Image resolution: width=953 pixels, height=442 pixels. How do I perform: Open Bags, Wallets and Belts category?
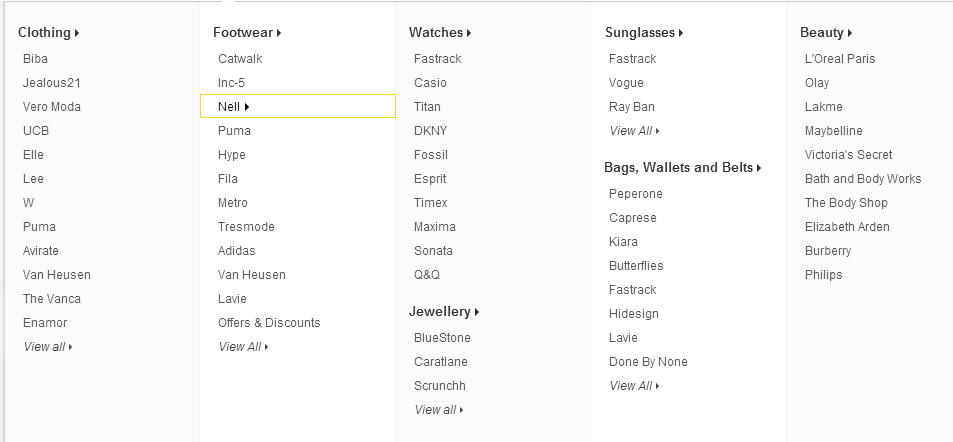click(682, 168)
